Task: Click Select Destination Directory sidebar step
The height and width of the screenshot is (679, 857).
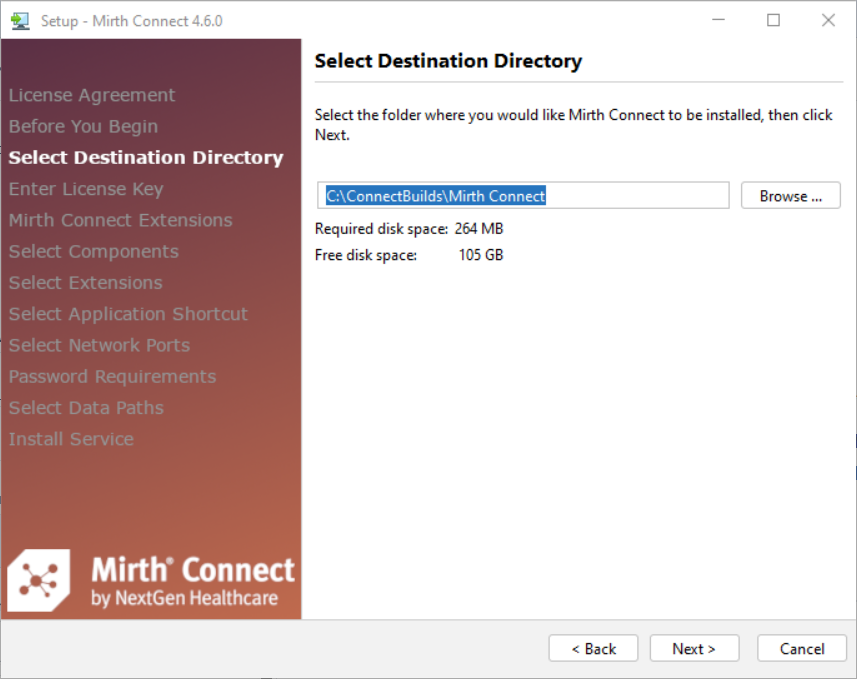Action: click(x=146, y=157)
